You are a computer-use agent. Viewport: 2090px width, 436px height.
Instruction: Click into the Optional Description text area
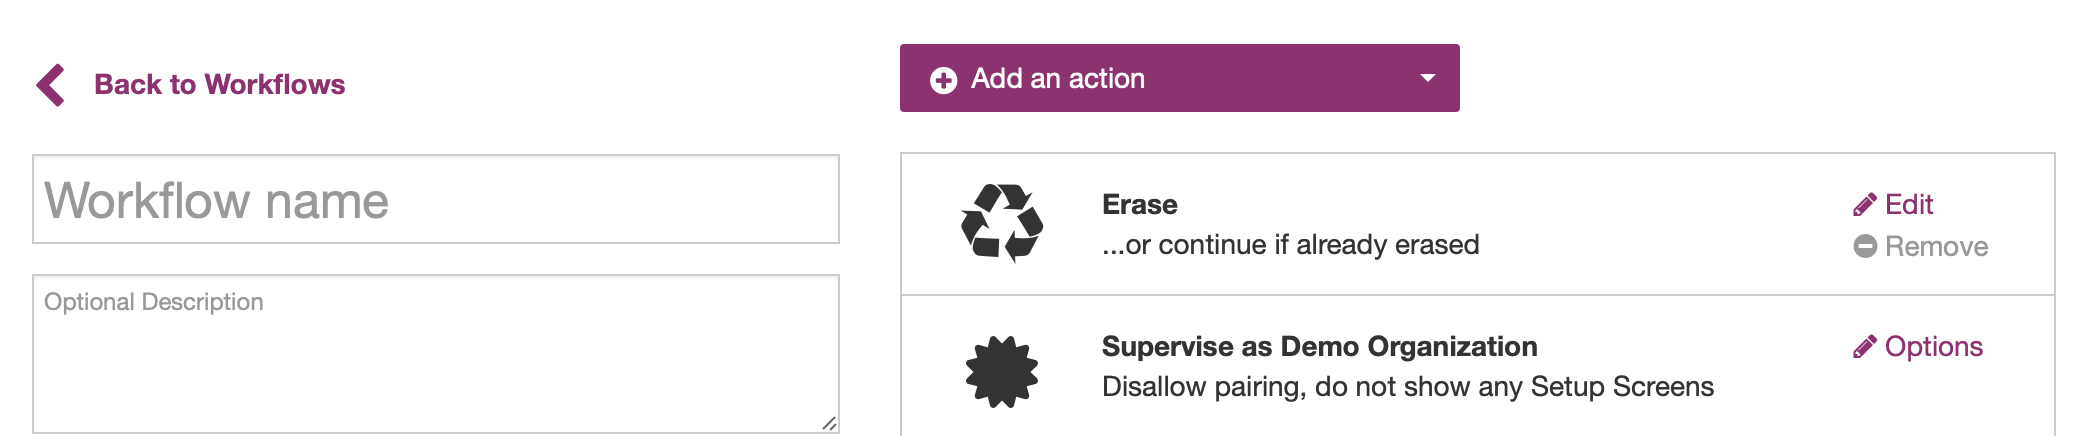436,354
